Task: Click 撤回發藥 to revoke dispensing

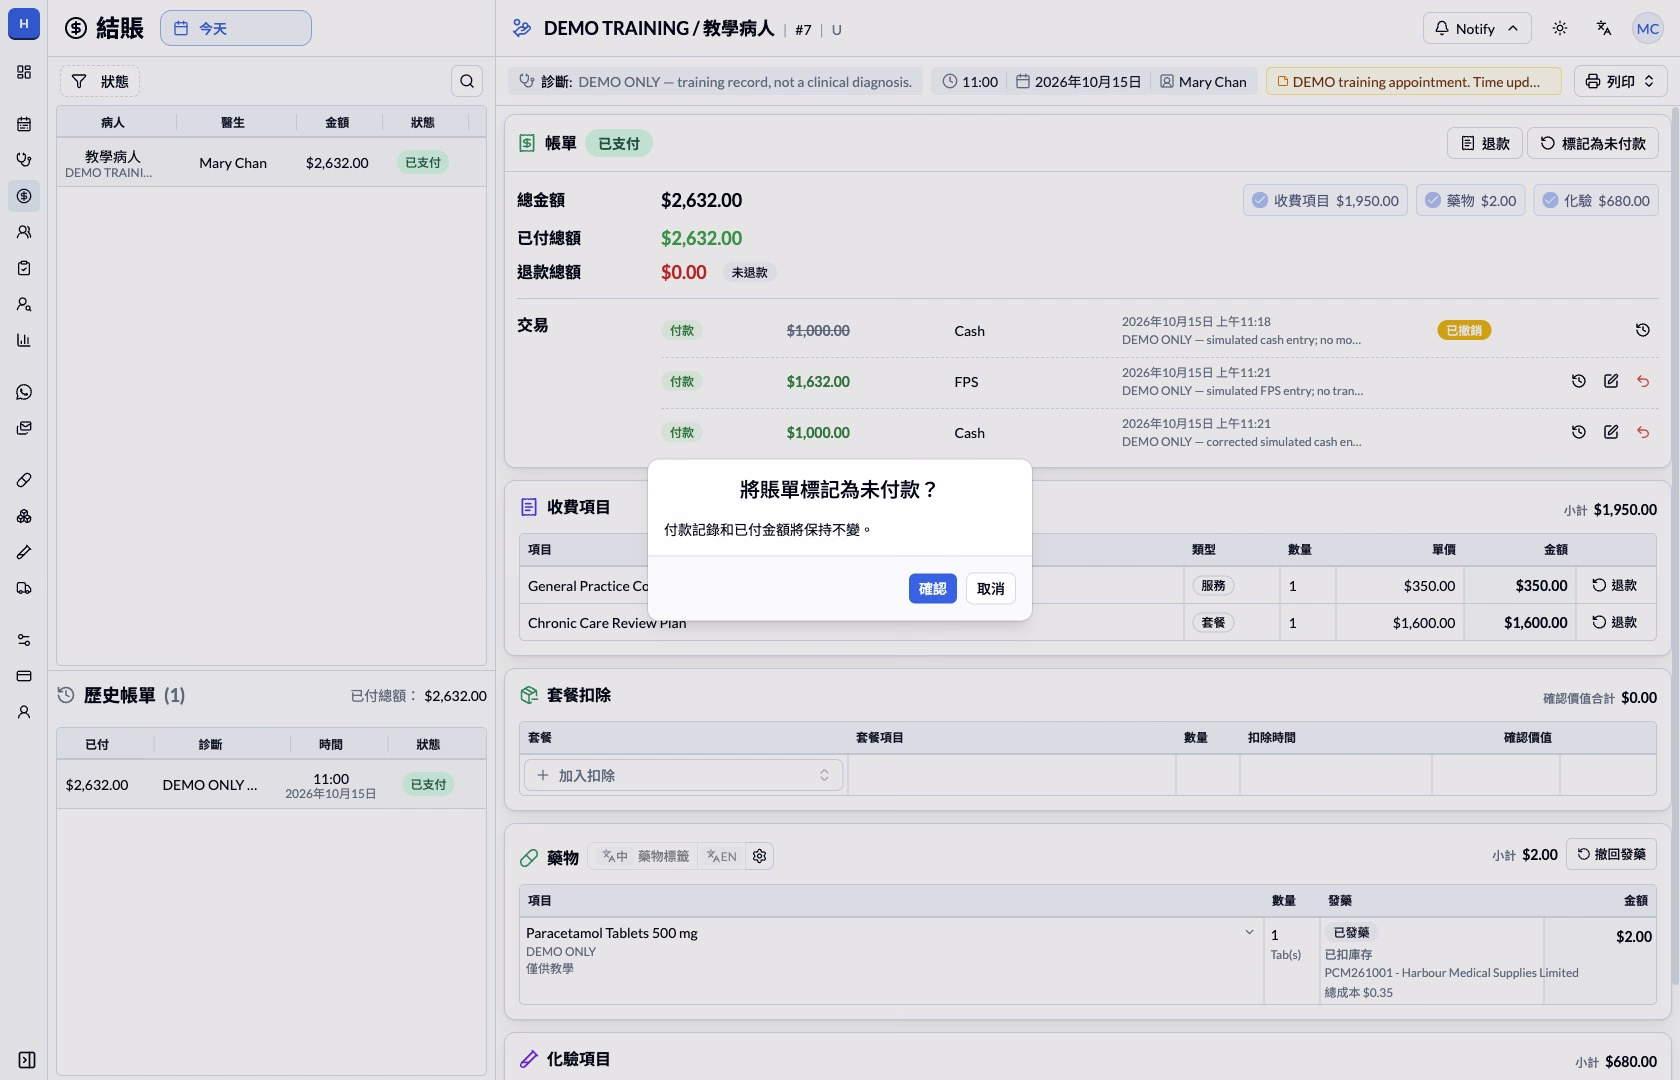Action: pyautogui.click(x=1611, y=854)
